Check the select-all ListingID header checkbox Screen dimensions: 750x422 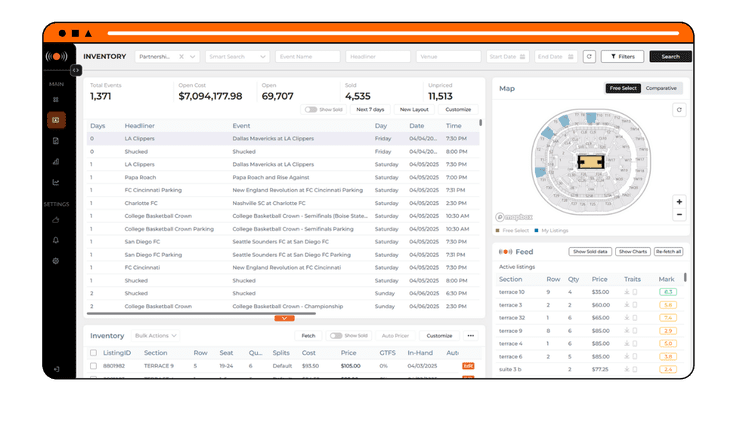click(94, 353)
